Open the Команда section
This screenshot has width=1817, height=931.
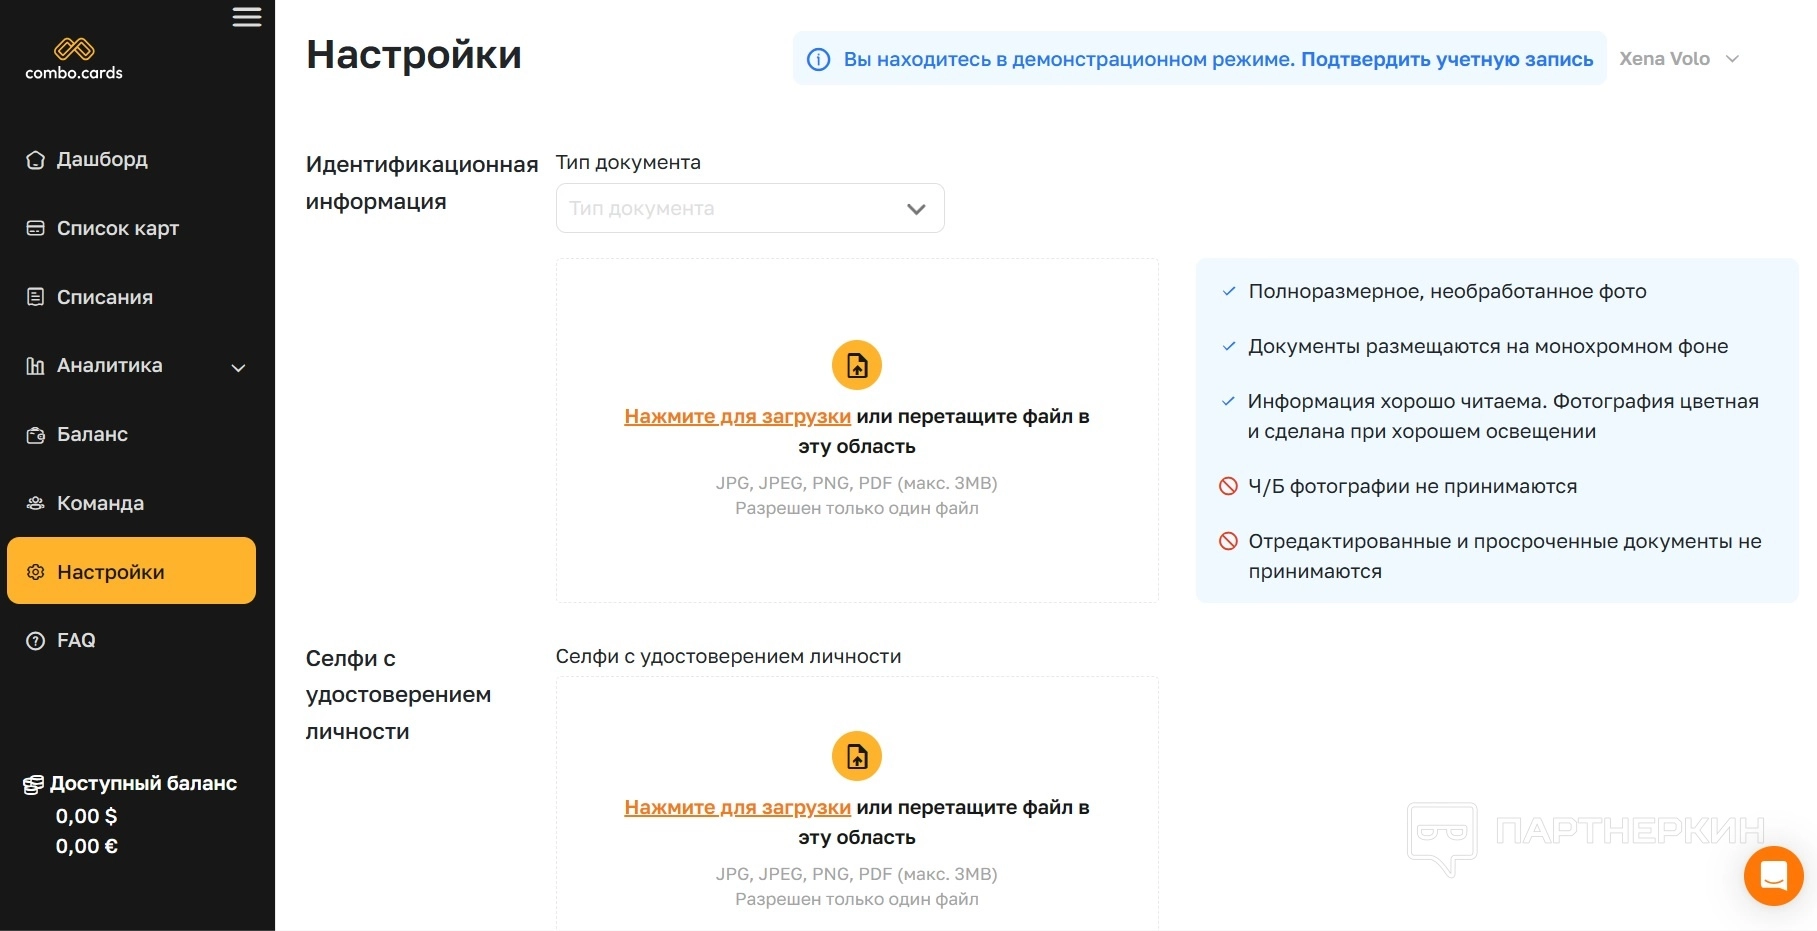tap(100, 503)
